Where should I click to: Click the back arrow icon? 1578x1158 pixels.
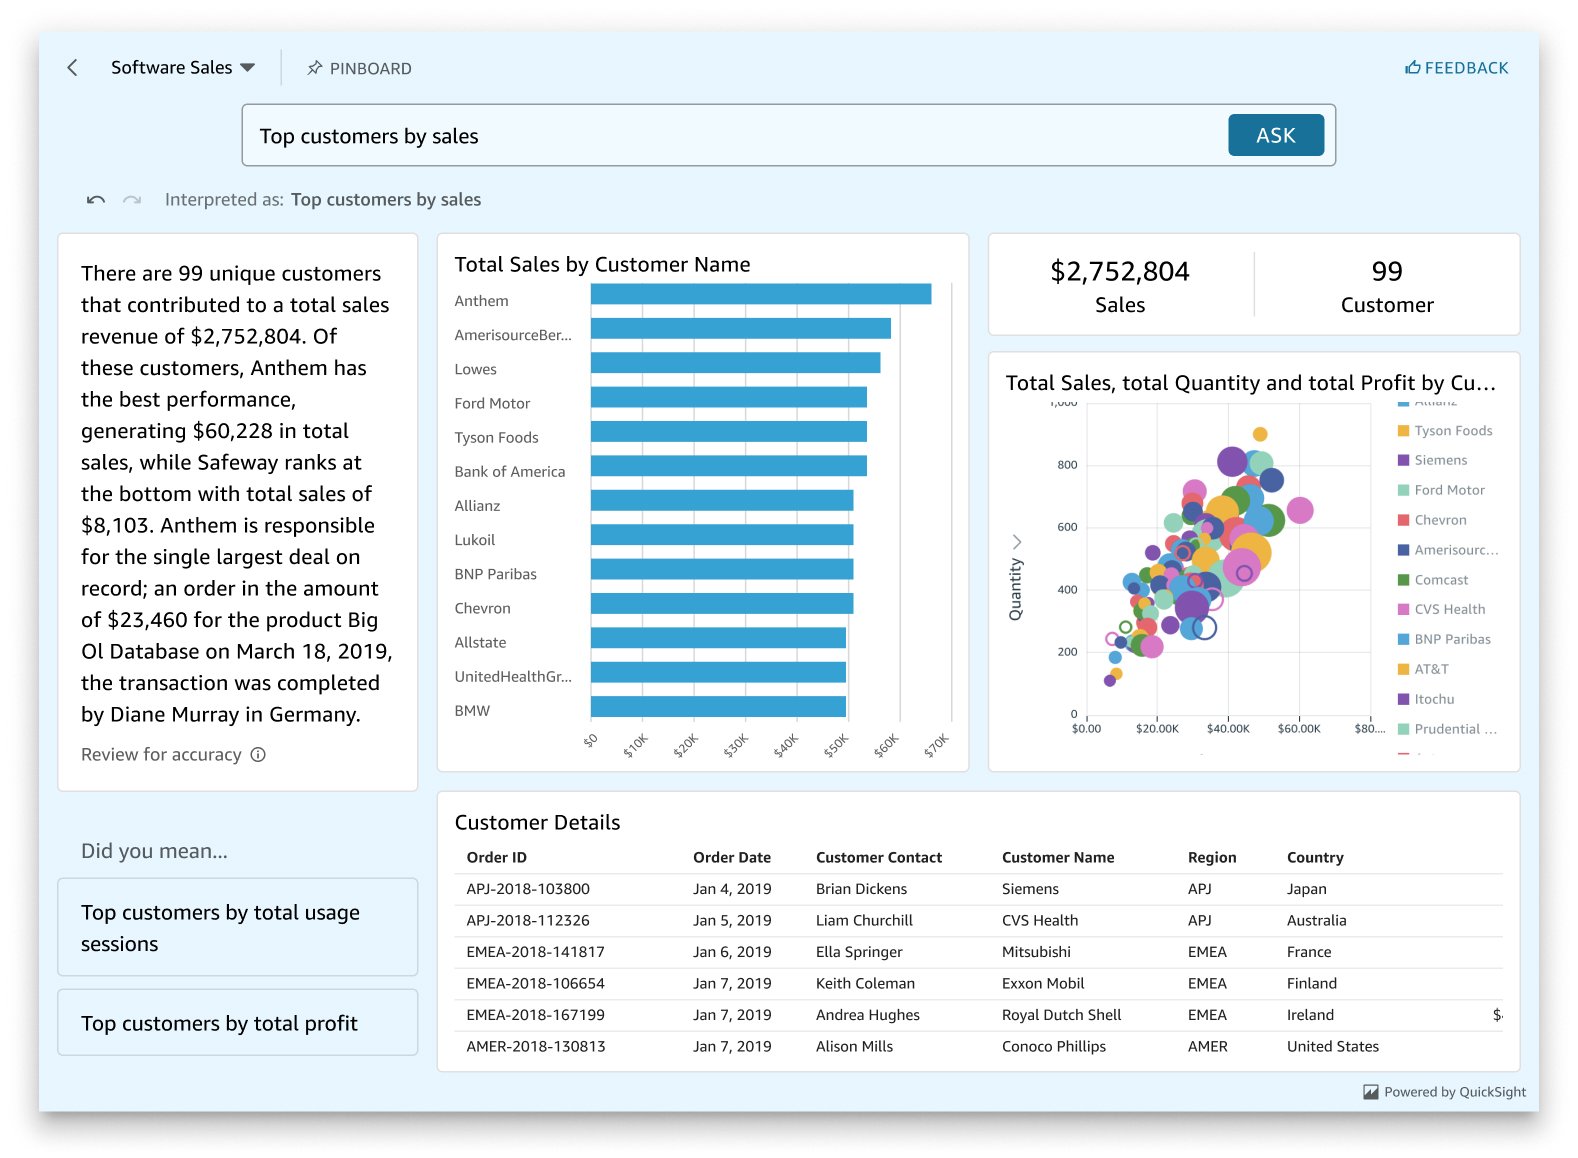tap(72, 68)
